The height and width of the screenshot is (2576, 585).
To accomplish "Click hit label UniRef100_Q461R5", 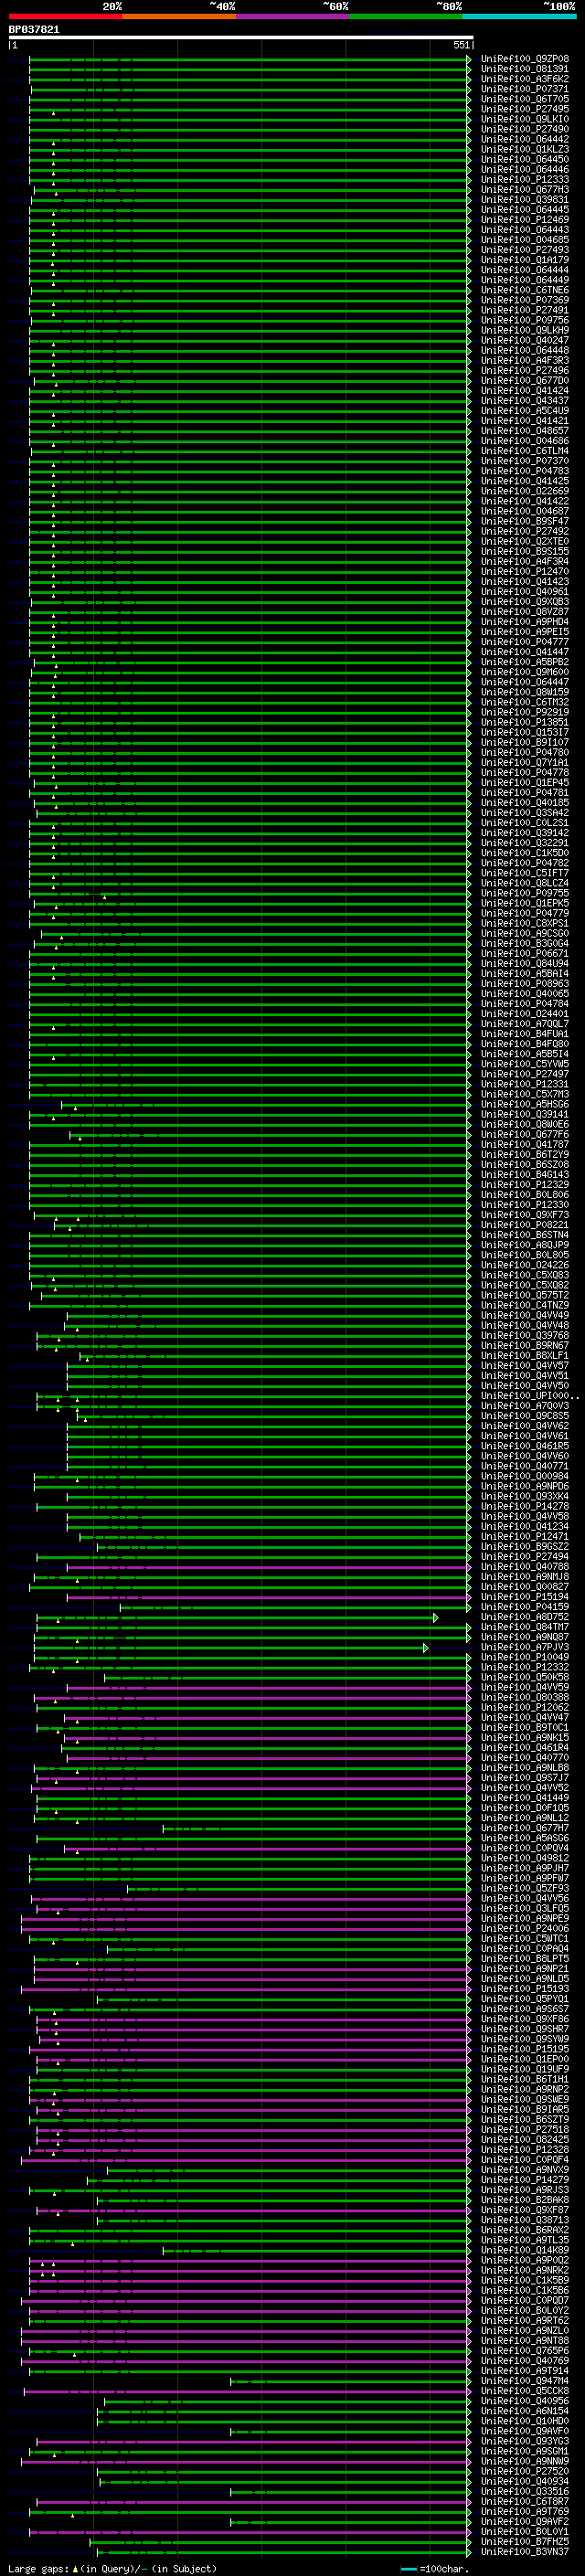I will click(x=525, y=1446).
